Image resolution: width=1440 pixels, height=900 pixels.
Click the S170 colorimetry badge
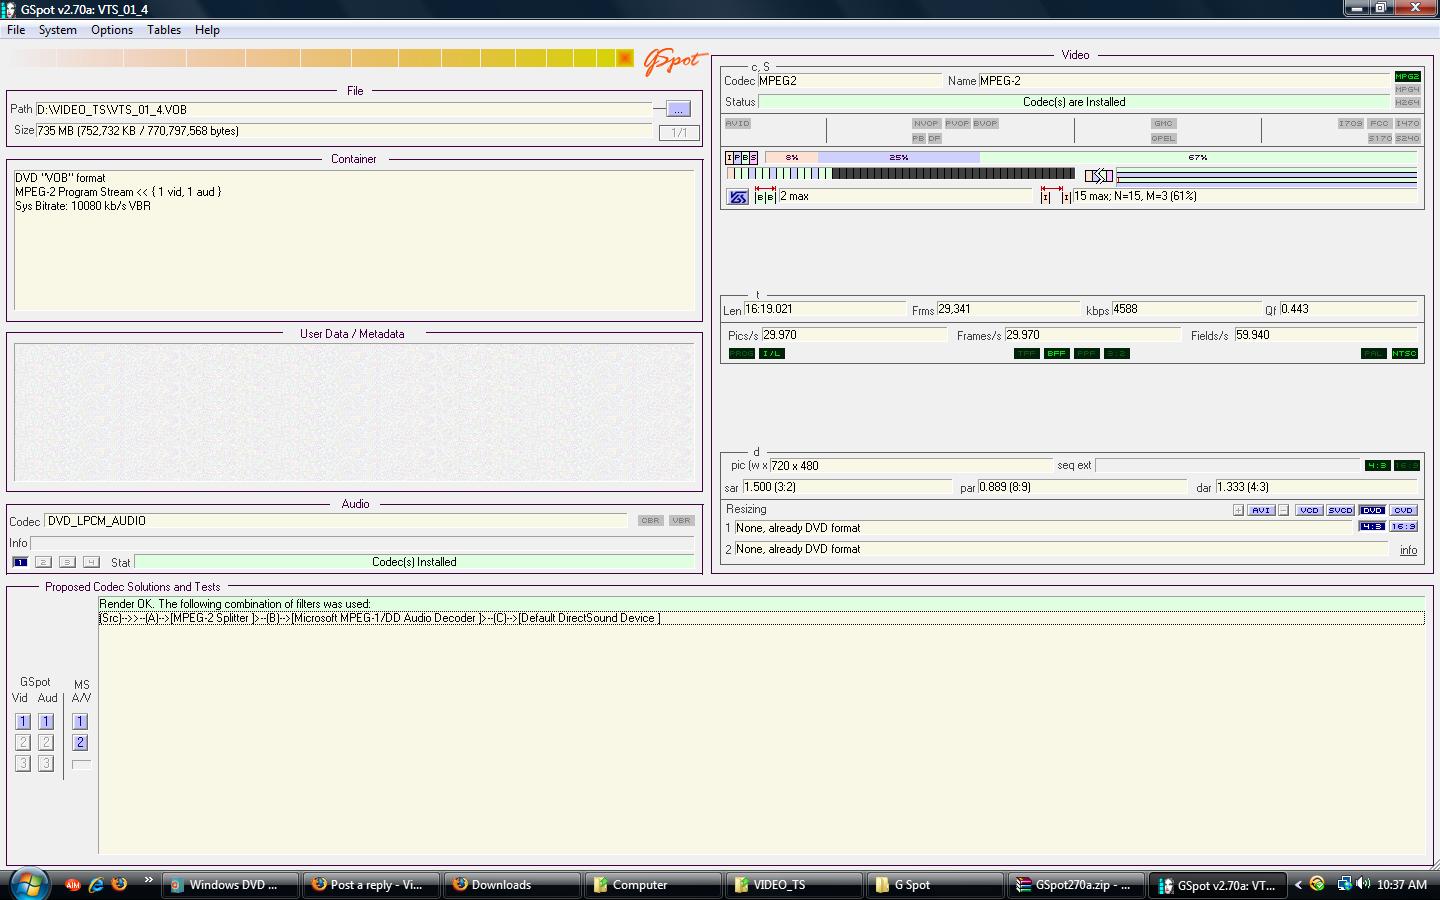click(x=1380, y=138)
